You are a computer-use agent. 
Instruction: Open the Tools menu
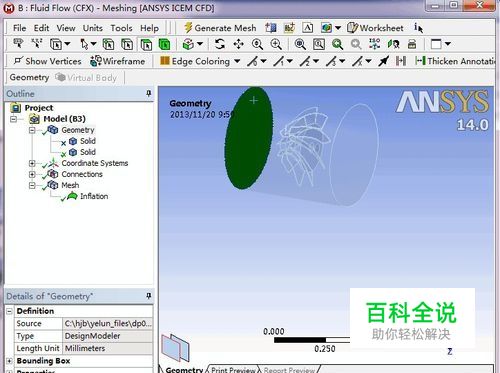click(121, 28)
